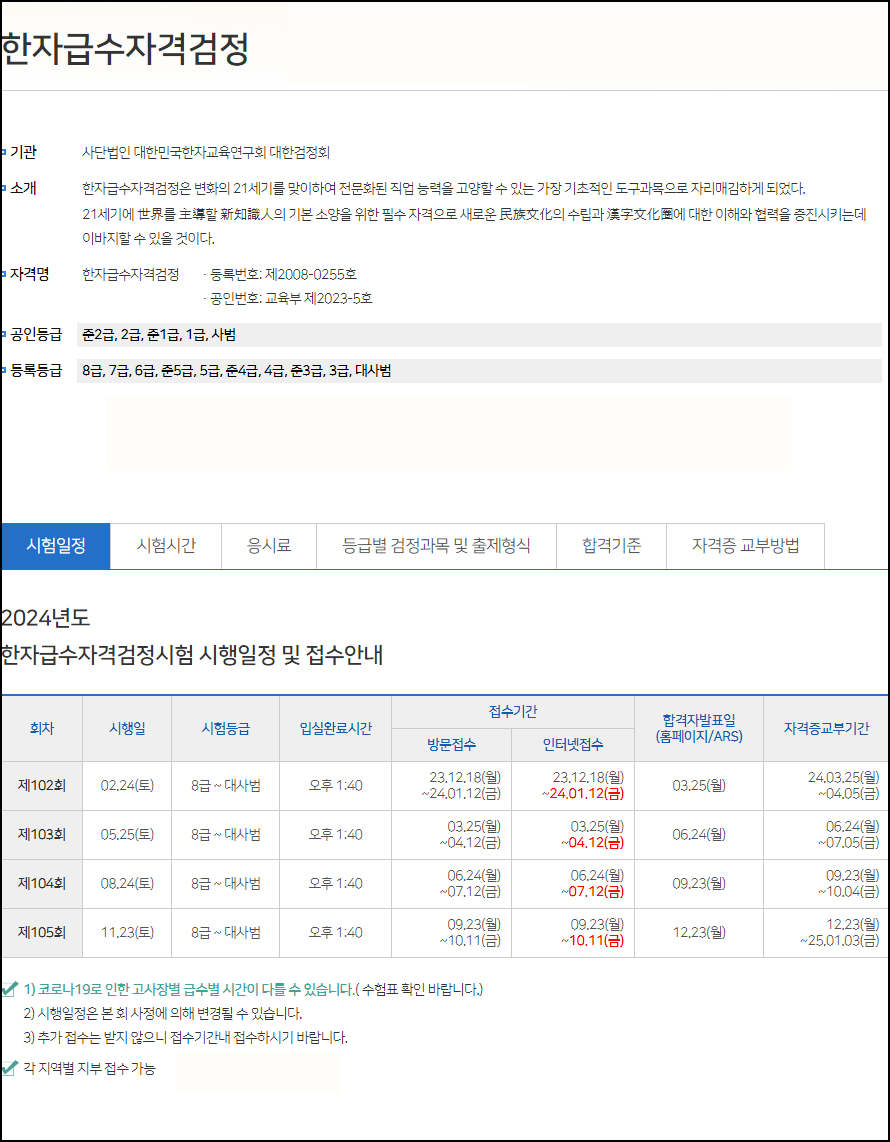Switch to the 시험시간 tab
Screen dimensions: 890x1142
166,546
